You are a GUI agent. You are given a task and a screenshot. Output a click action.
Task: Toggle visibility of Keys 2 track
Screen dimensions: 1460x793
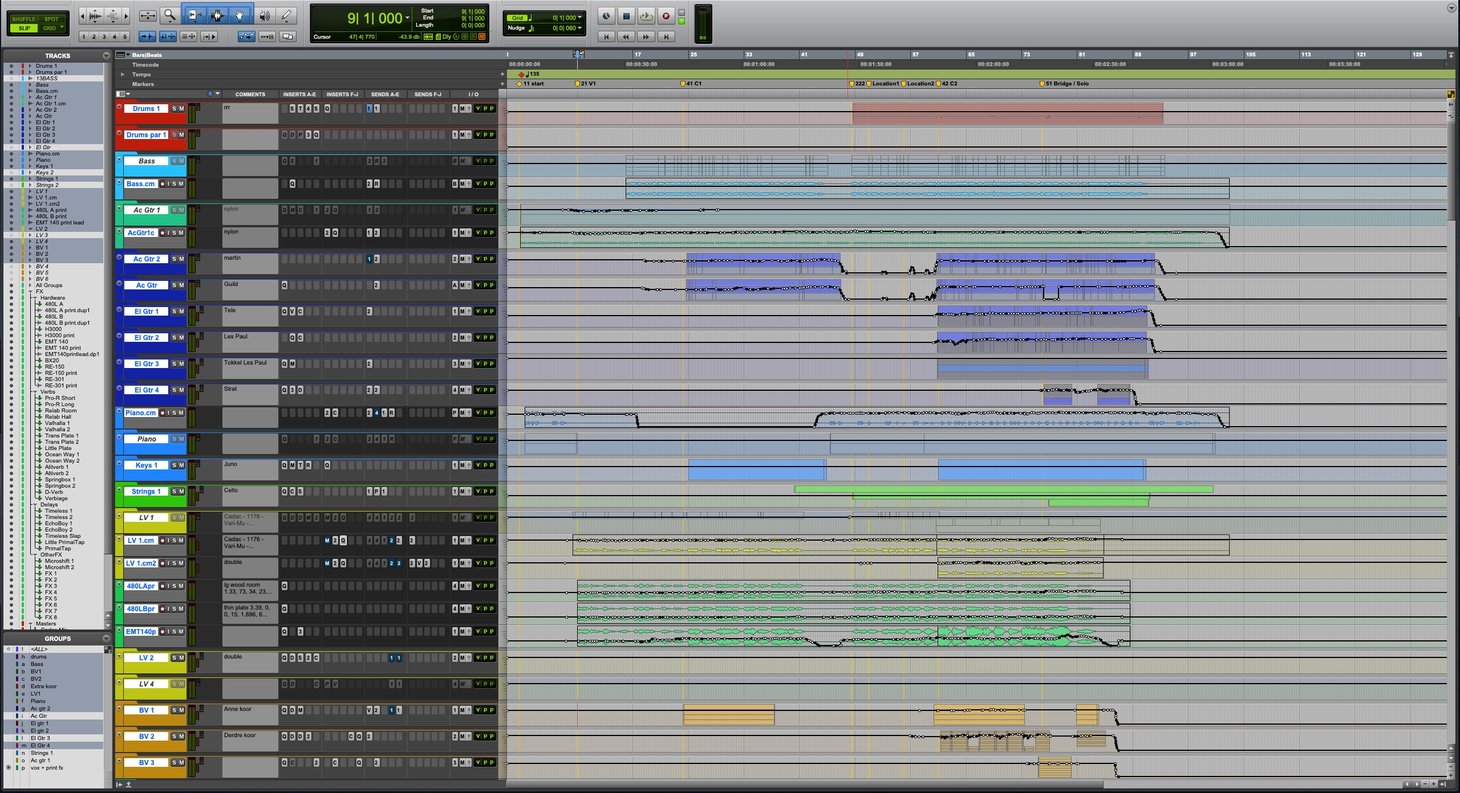pos(12,172)
